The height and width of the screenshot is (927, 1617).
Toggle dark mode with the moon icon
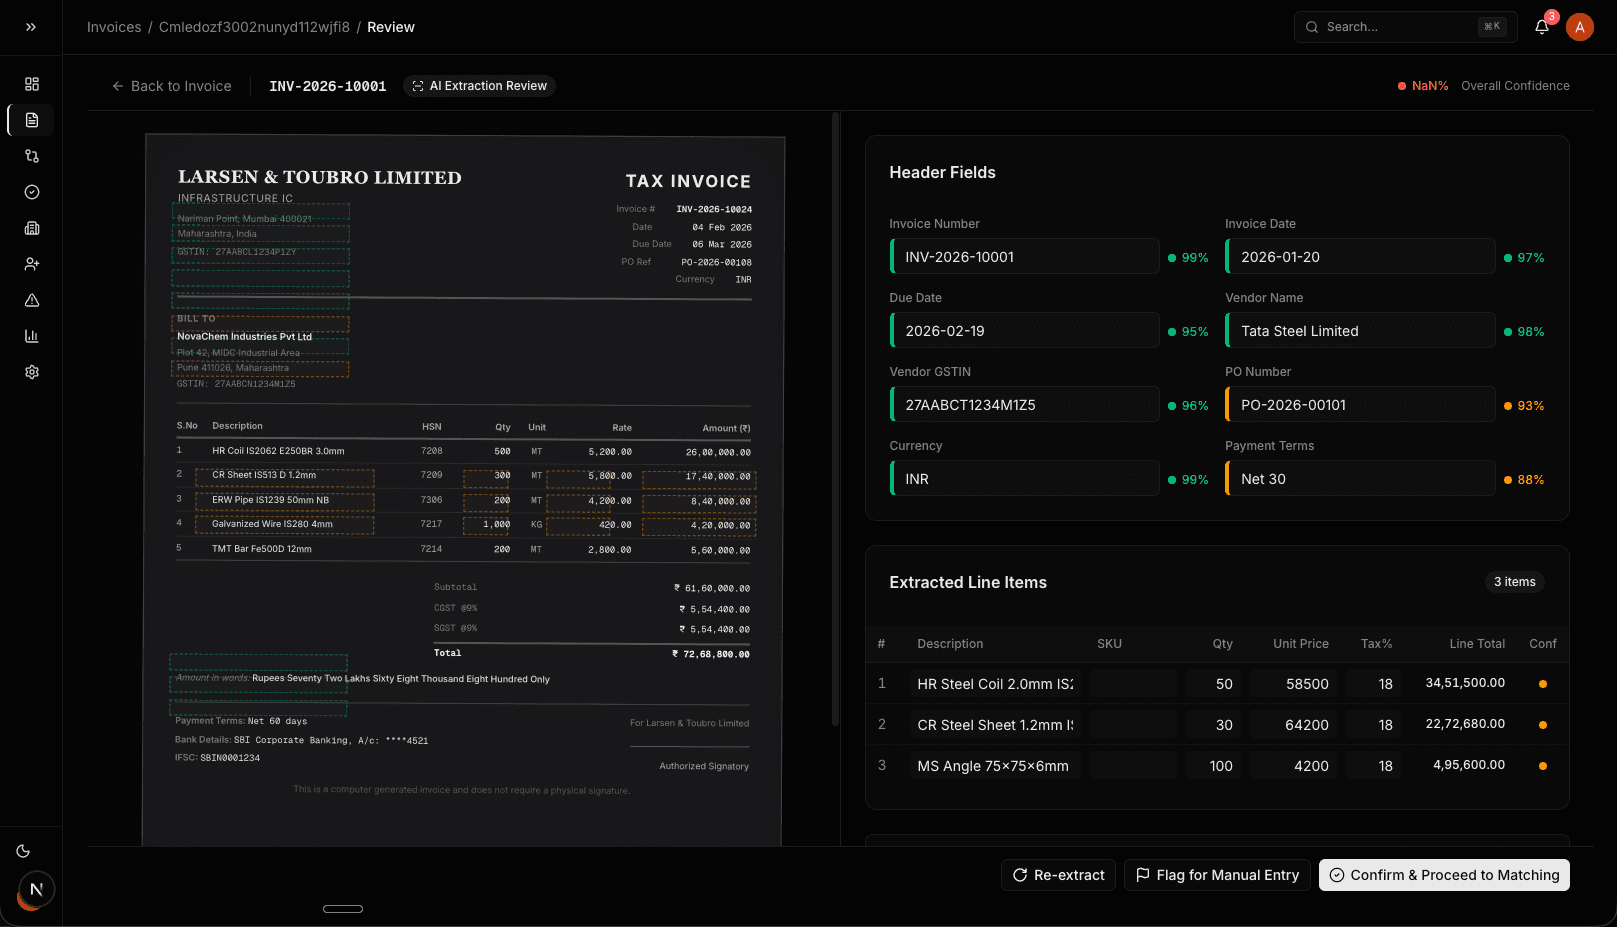[x=23, y=851]
